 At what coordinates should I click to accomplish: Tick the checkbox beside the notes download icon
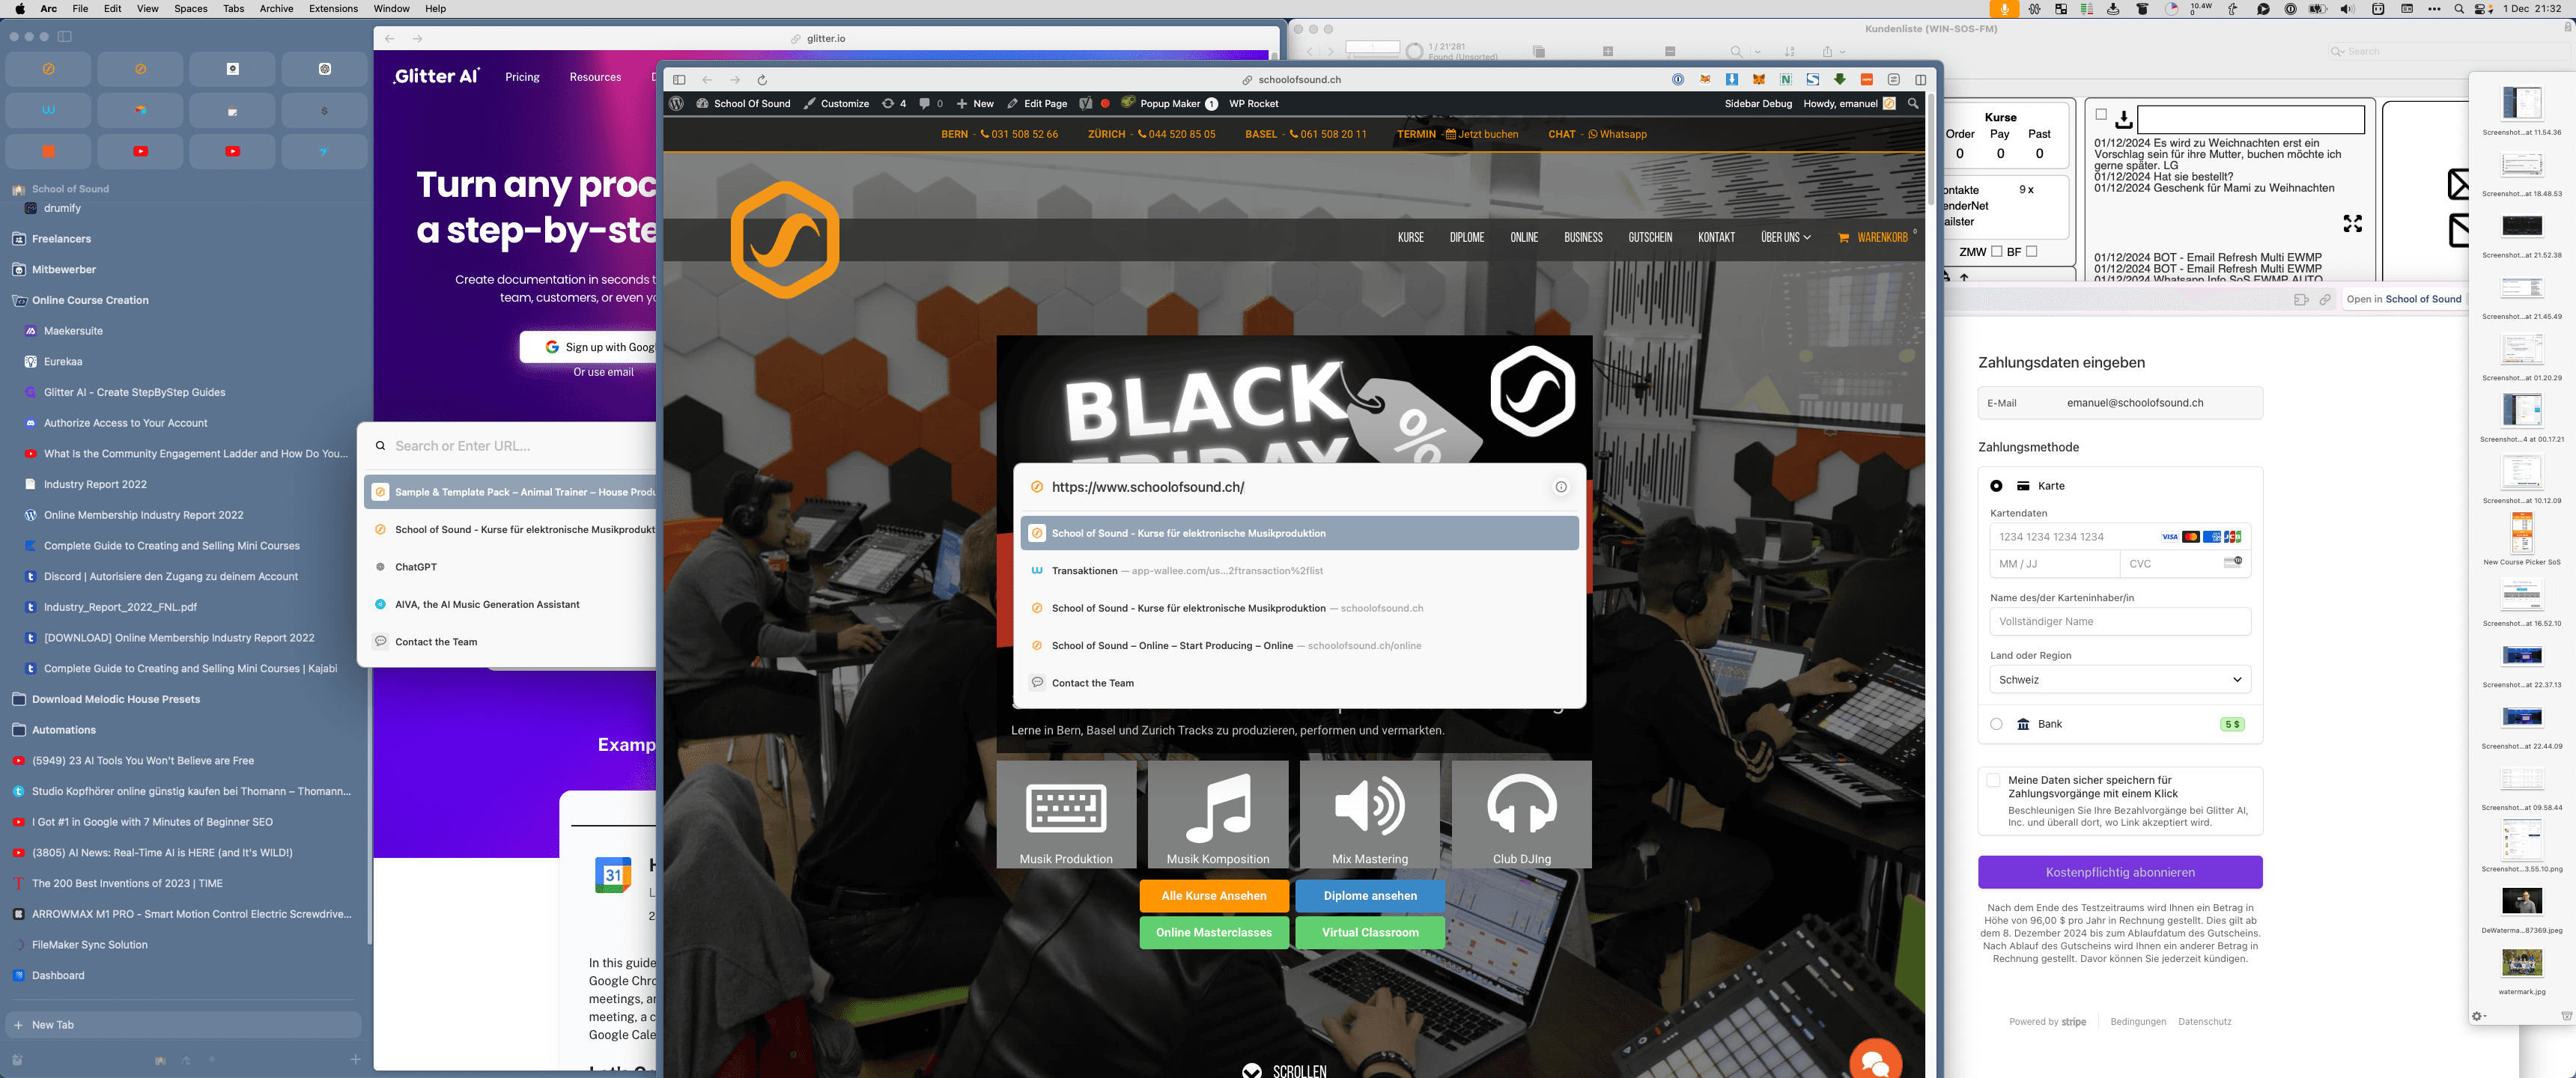2101,115
